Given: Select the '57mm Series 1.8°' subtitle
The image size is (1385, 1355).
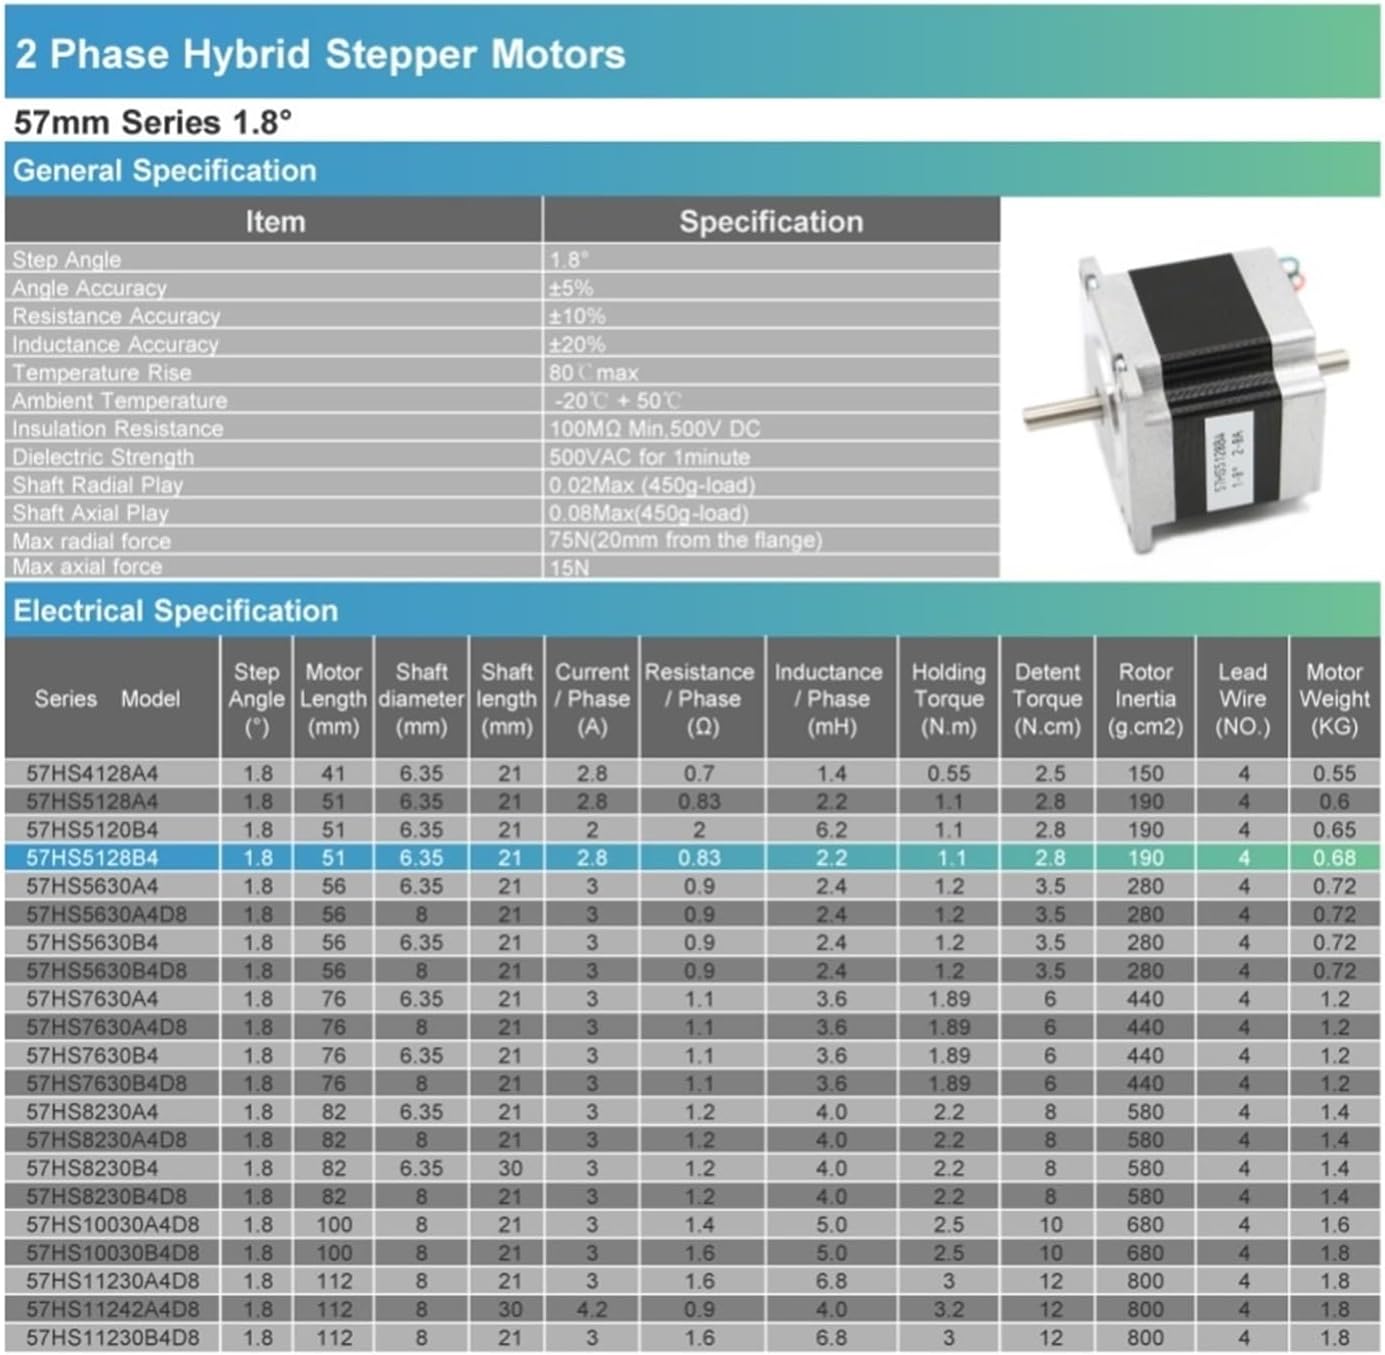Looking at the screenshot, I should [153, 122].
